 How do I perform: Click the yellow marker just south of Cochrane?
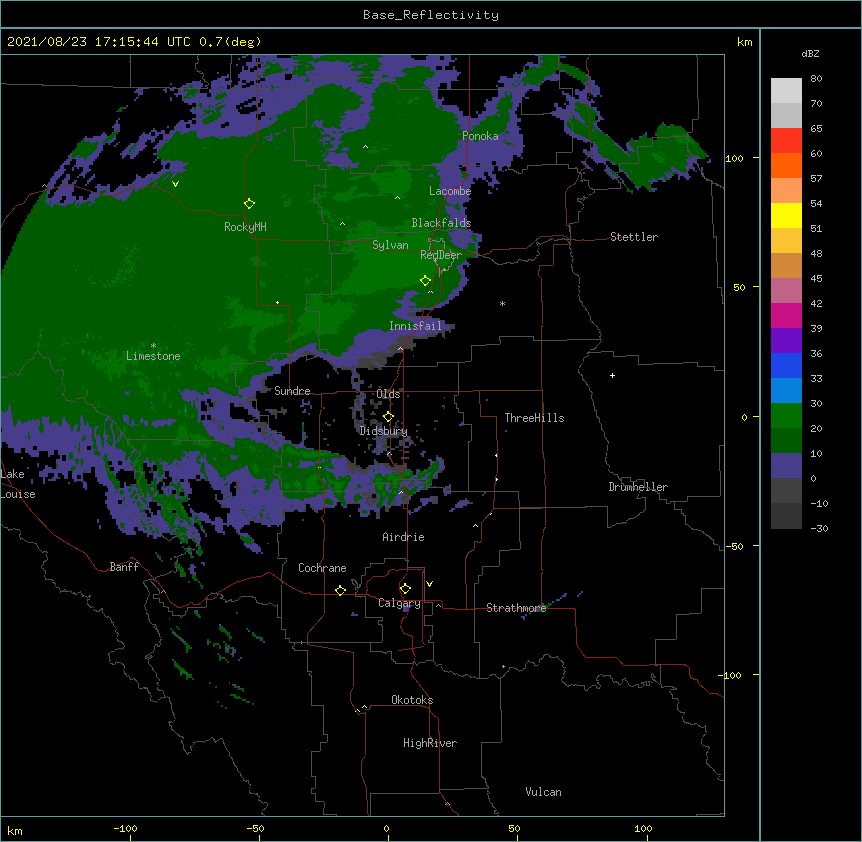340,590
